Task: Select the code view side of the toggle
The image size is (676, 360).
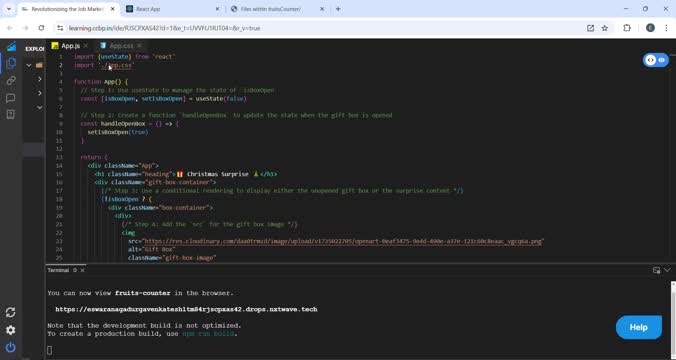Action: pos(651,60)
